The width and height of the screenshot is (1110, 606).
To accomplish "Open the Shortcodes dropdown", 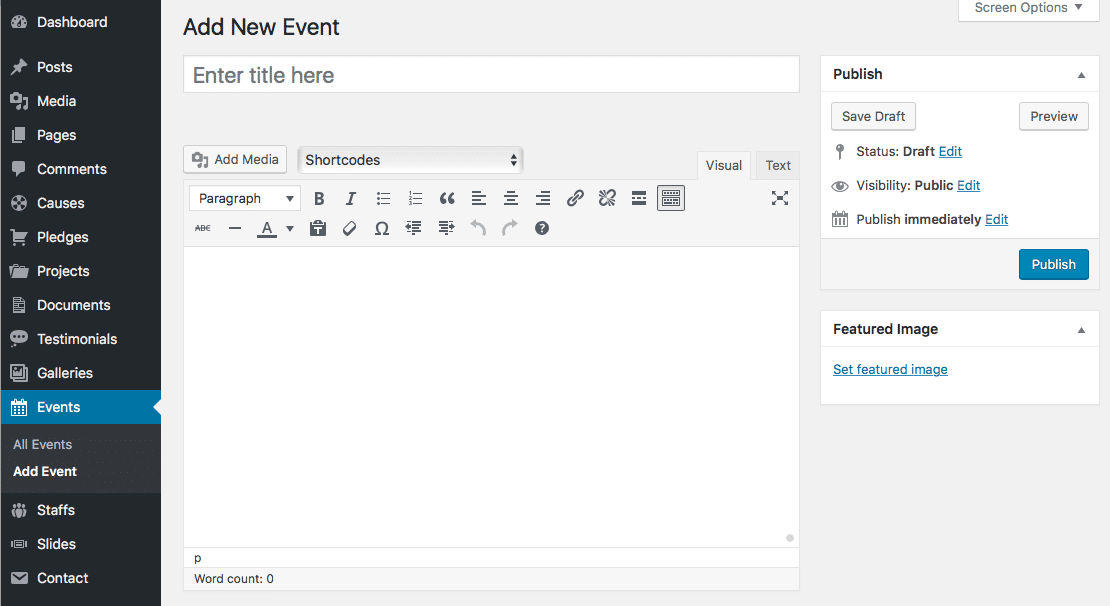I will click(x=411, y=160).
